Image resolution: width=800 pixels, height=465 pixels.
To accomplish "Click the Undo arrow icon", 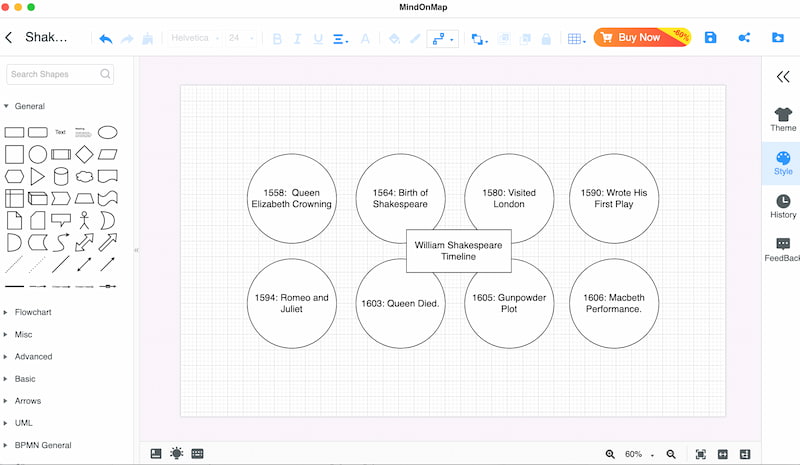I will click(106, 38).
